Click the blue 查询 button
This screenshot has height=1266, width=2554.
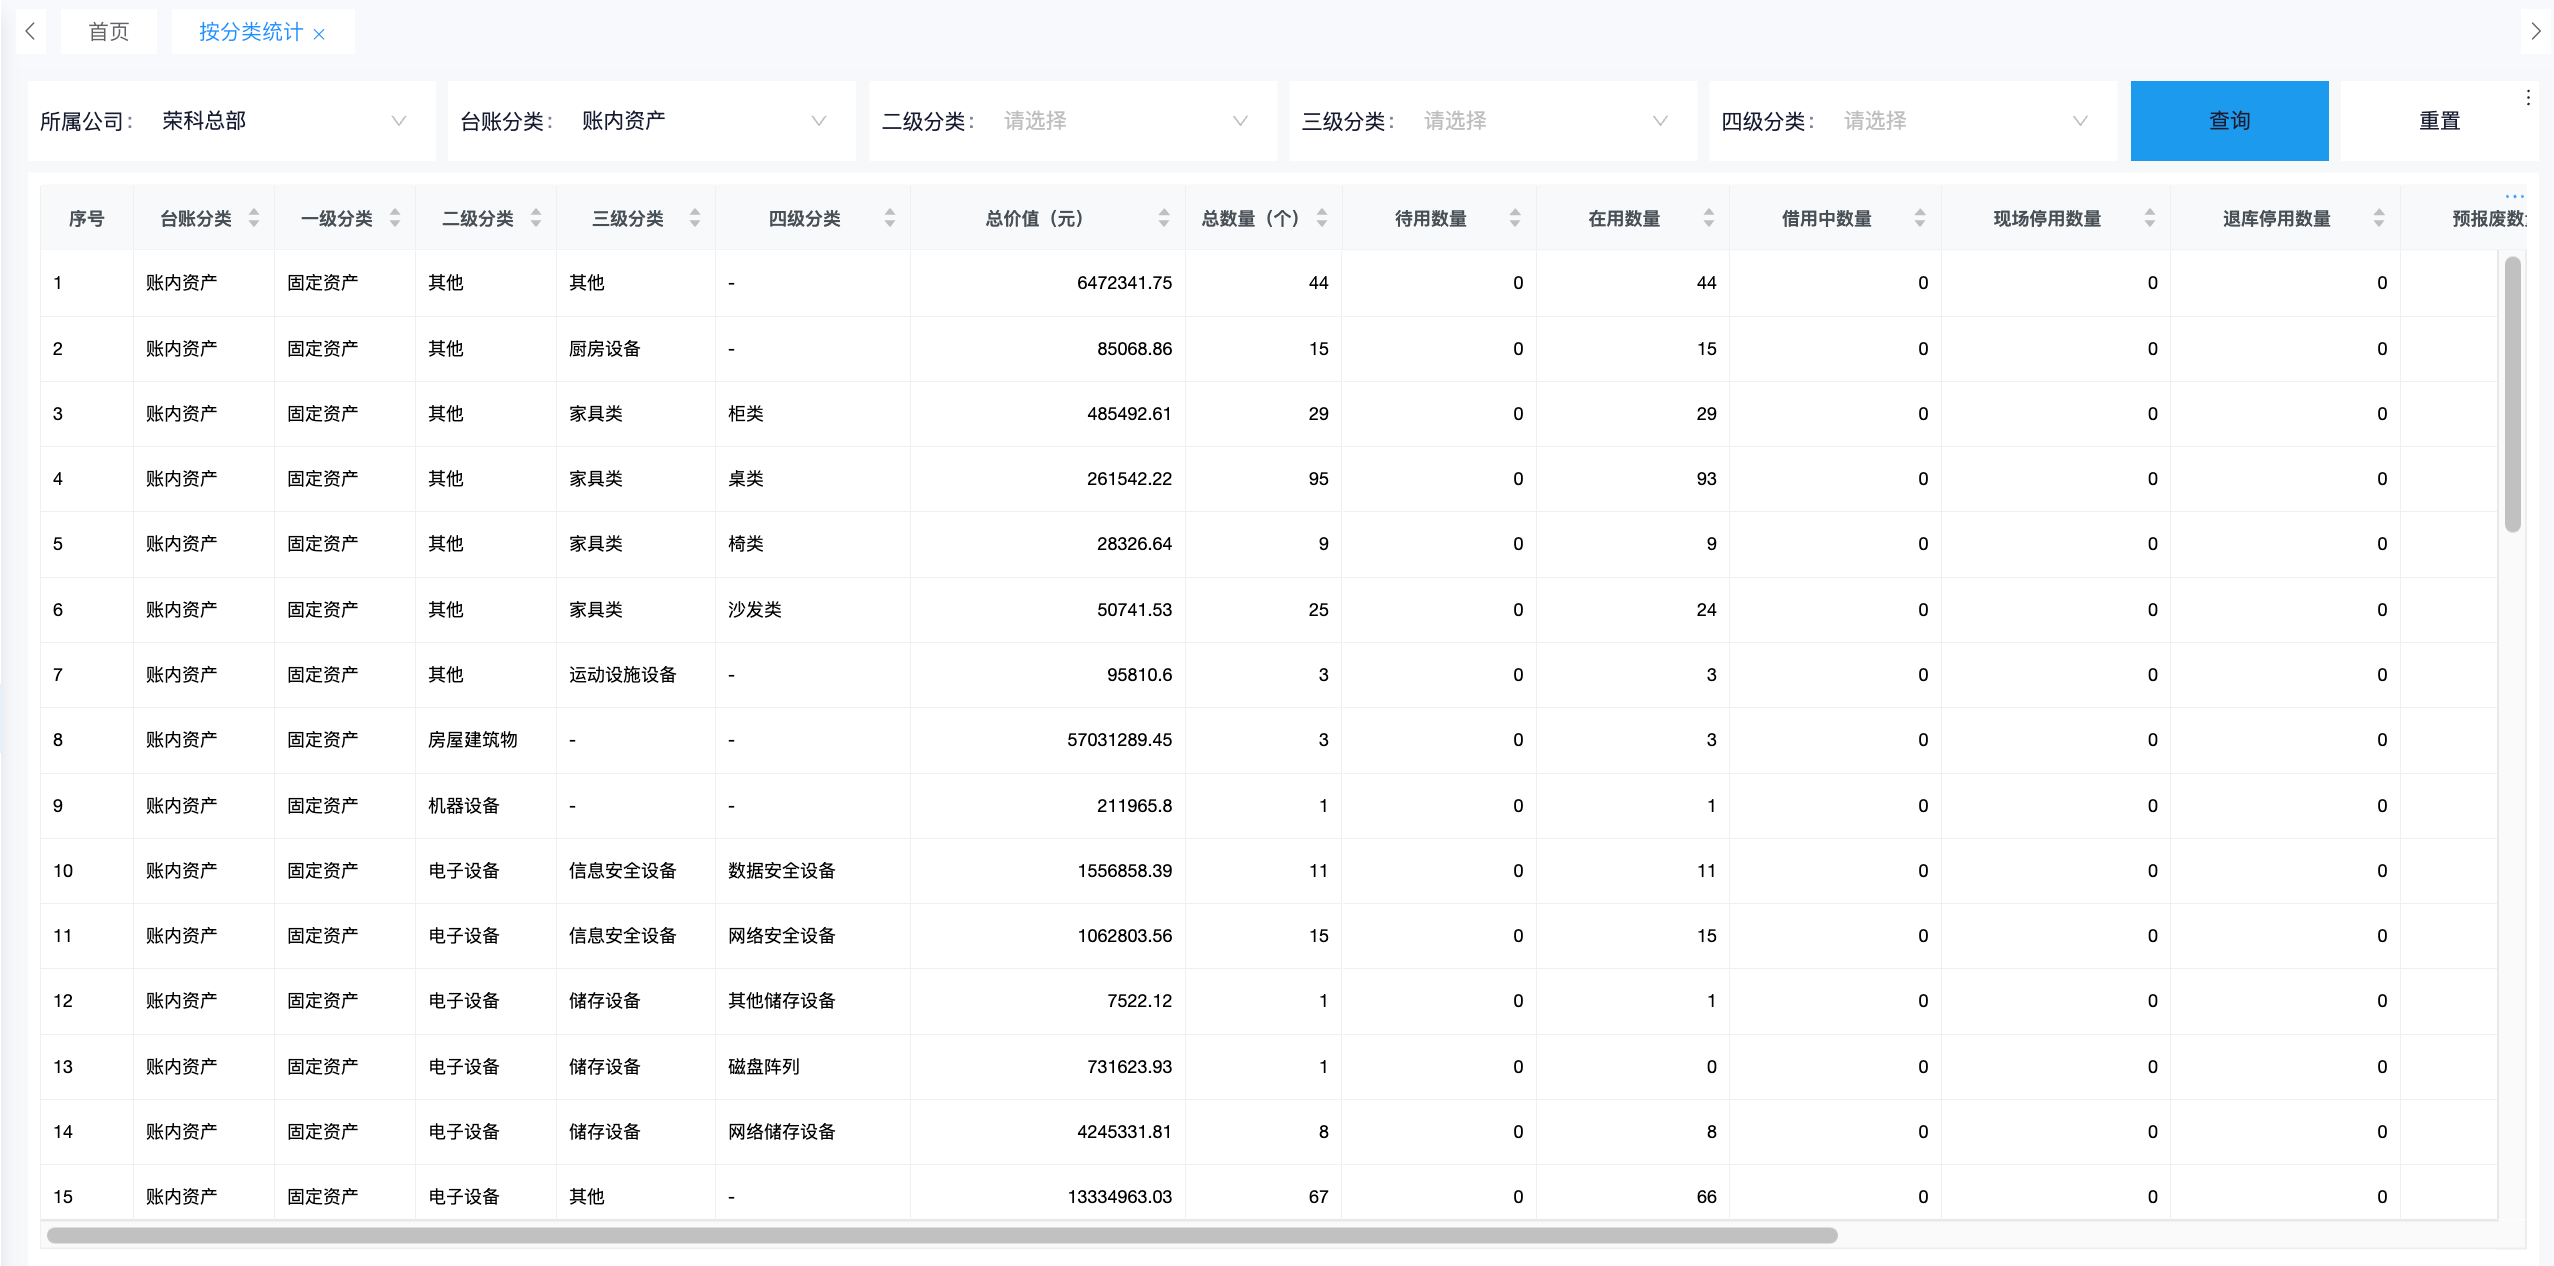[x=2228, y=121]
